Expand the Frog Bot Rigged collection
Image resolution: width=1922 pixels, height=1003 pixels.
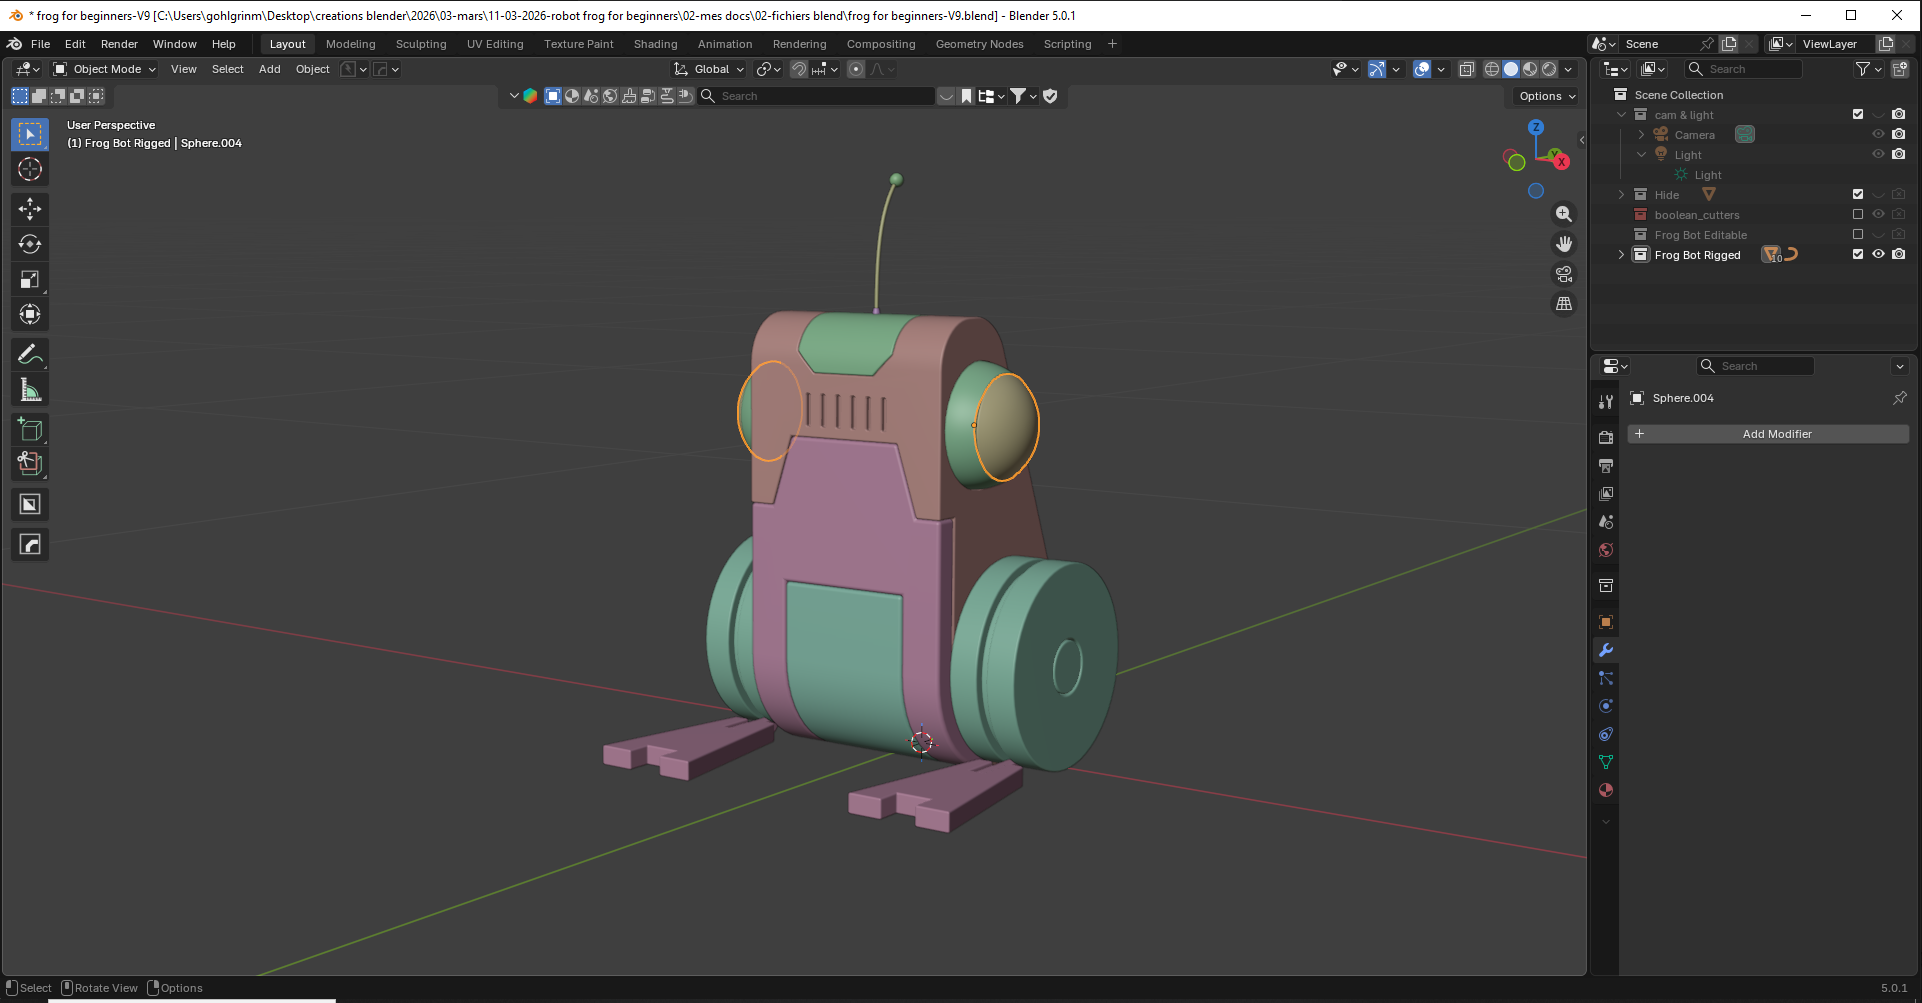pos(1621,255)
